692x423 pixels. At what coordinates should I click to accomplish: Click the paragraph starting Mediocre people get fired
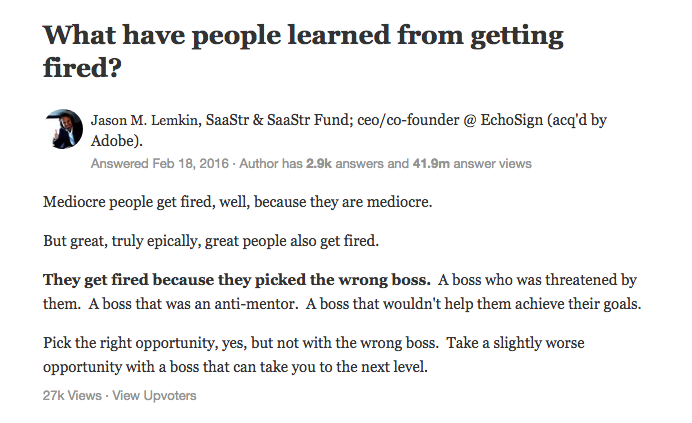[237, 202]
